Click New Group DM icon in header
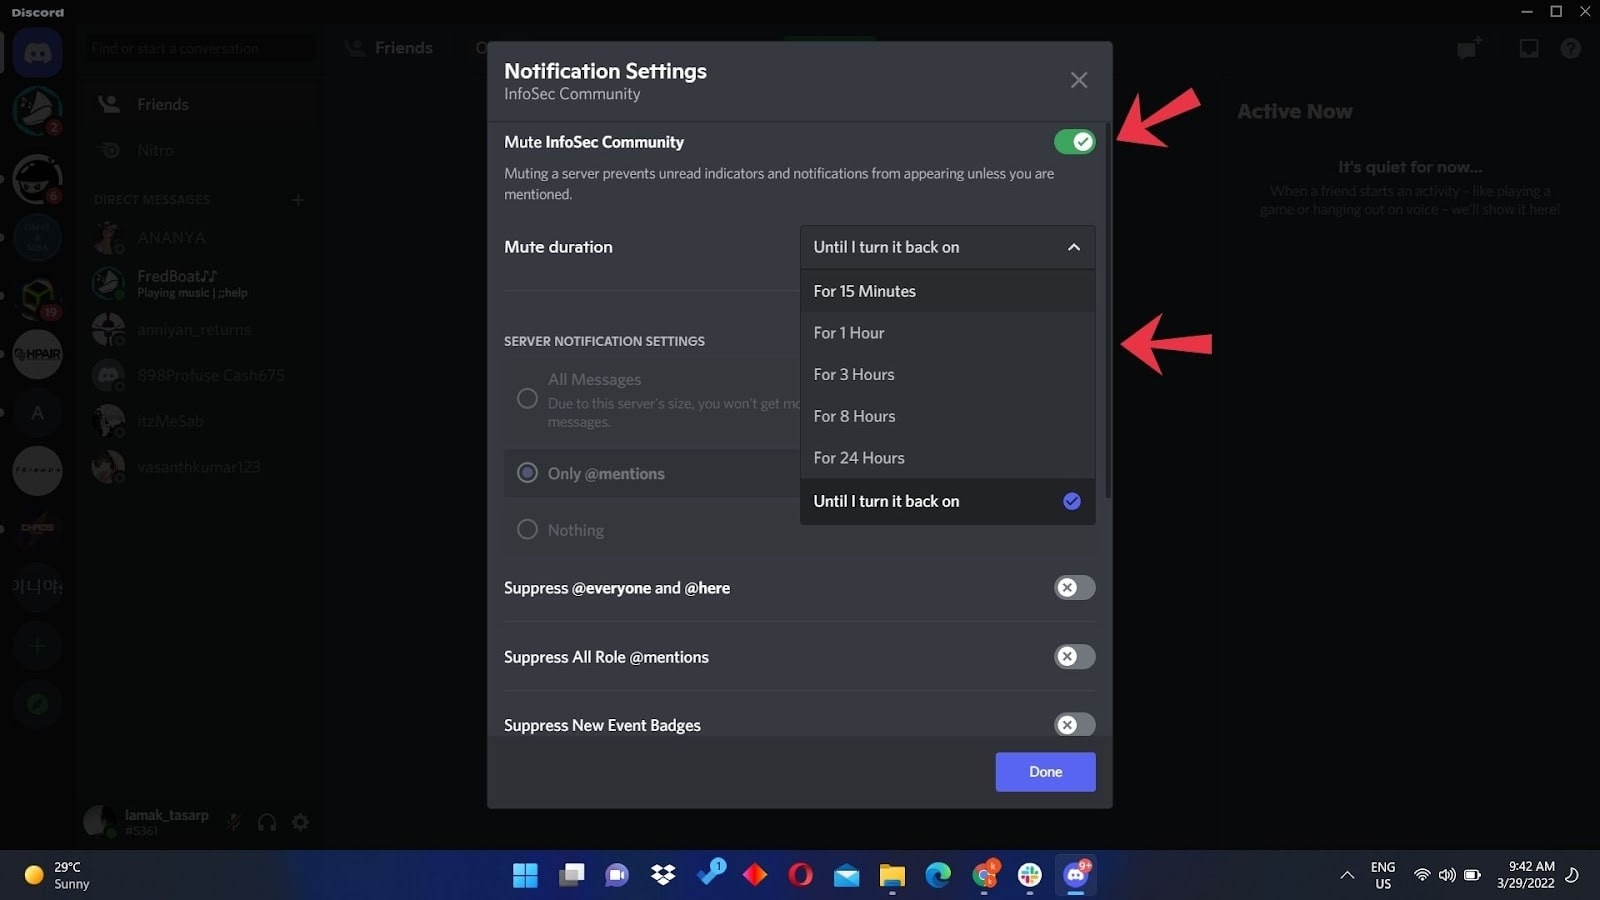The width and height of the screenshot is (1600, 900). [x=1468, y=48]
